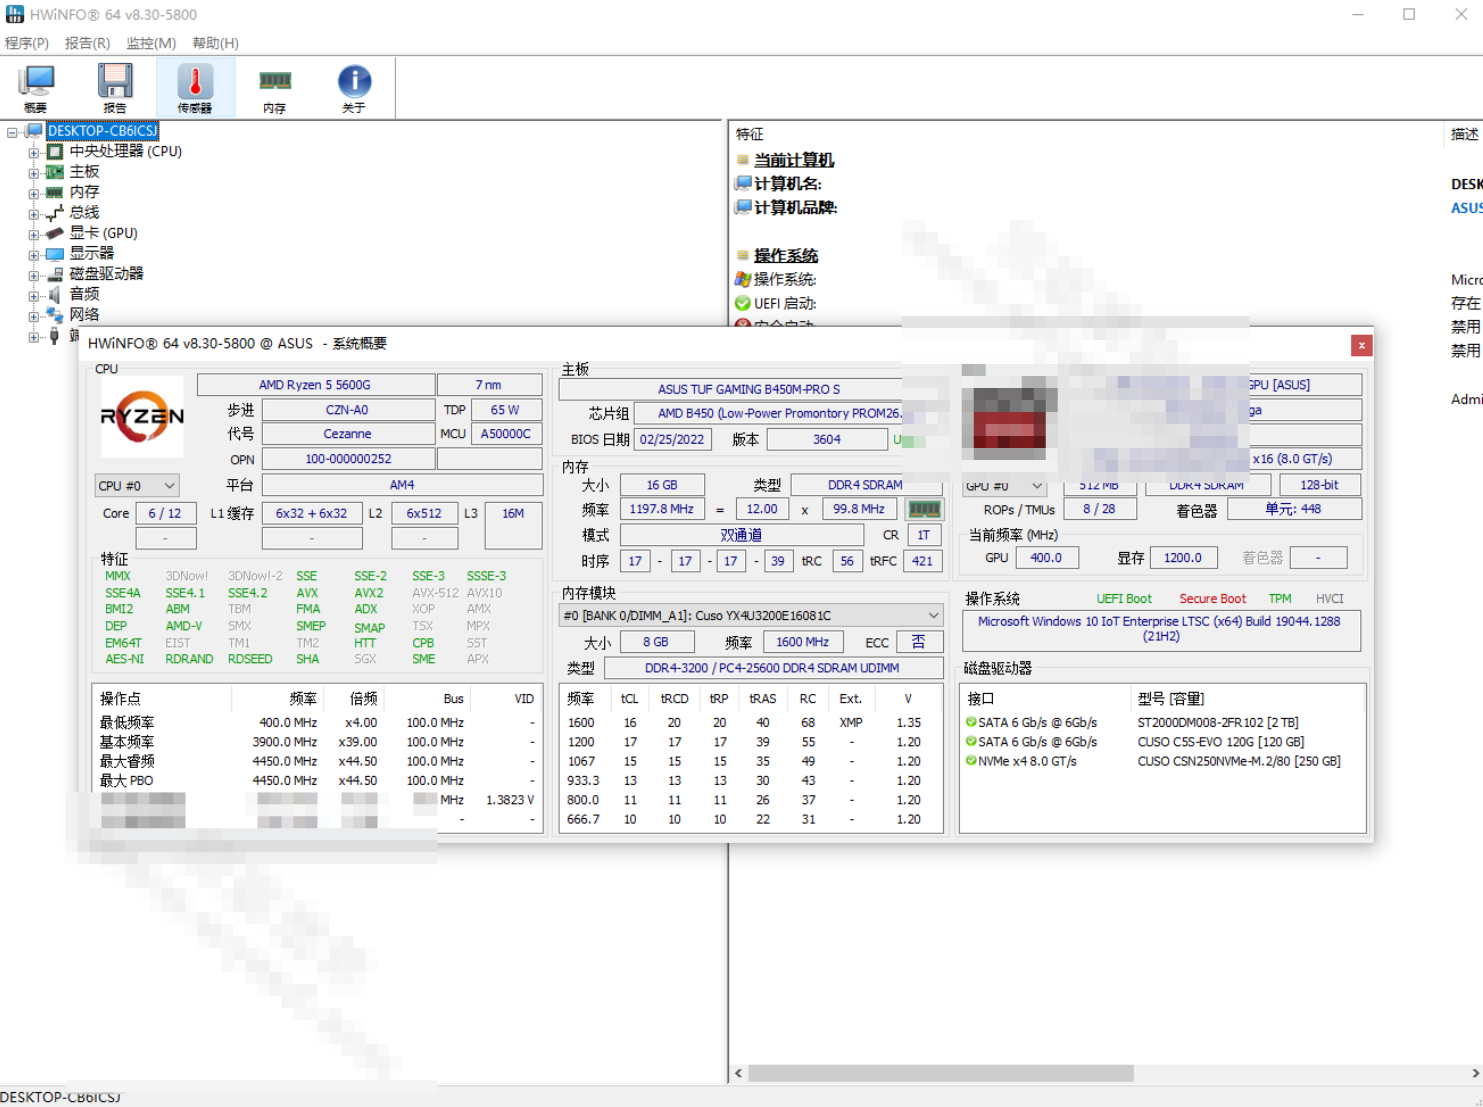Screen dimensions: 1483x1107
Task: Click the OPN 100-000000252 field
Action: click(x=348, y=459)
